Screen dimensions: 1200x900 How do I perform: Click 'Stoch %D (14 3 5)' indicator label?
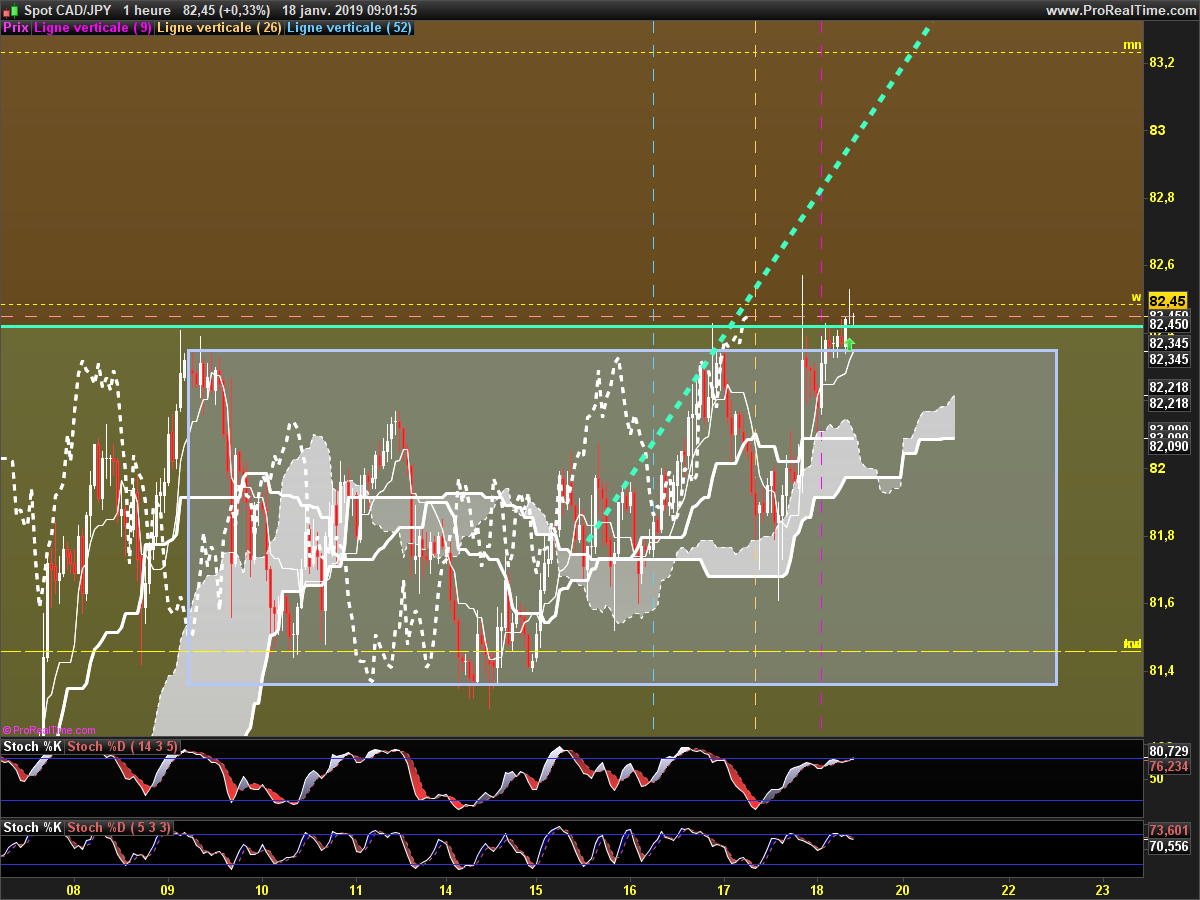[x=124, y=747]
